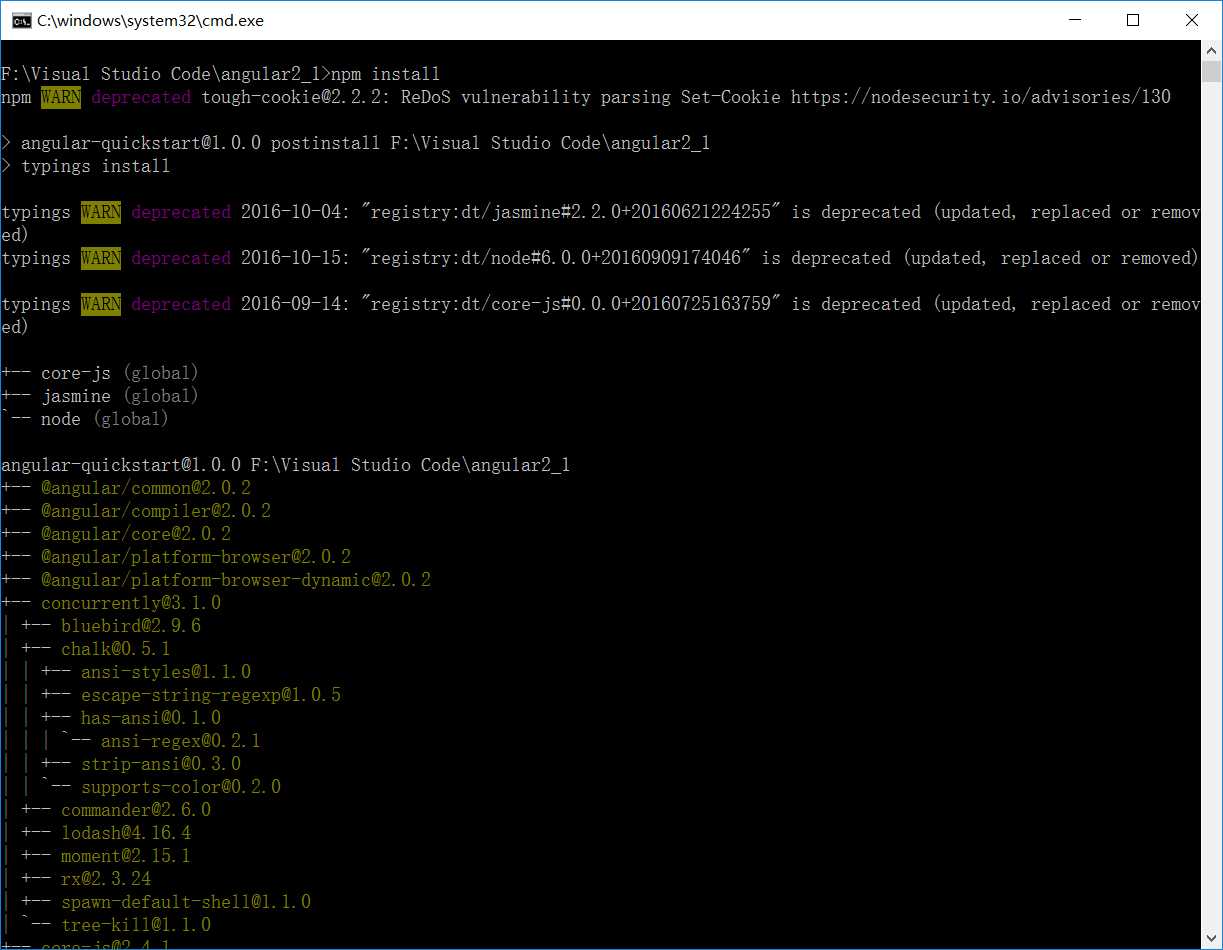The image size is (1223, 950).
Task: Click '@angular/platform-browser-dynamic@2.0.2' entry
Action: click(x=236, y=580)
